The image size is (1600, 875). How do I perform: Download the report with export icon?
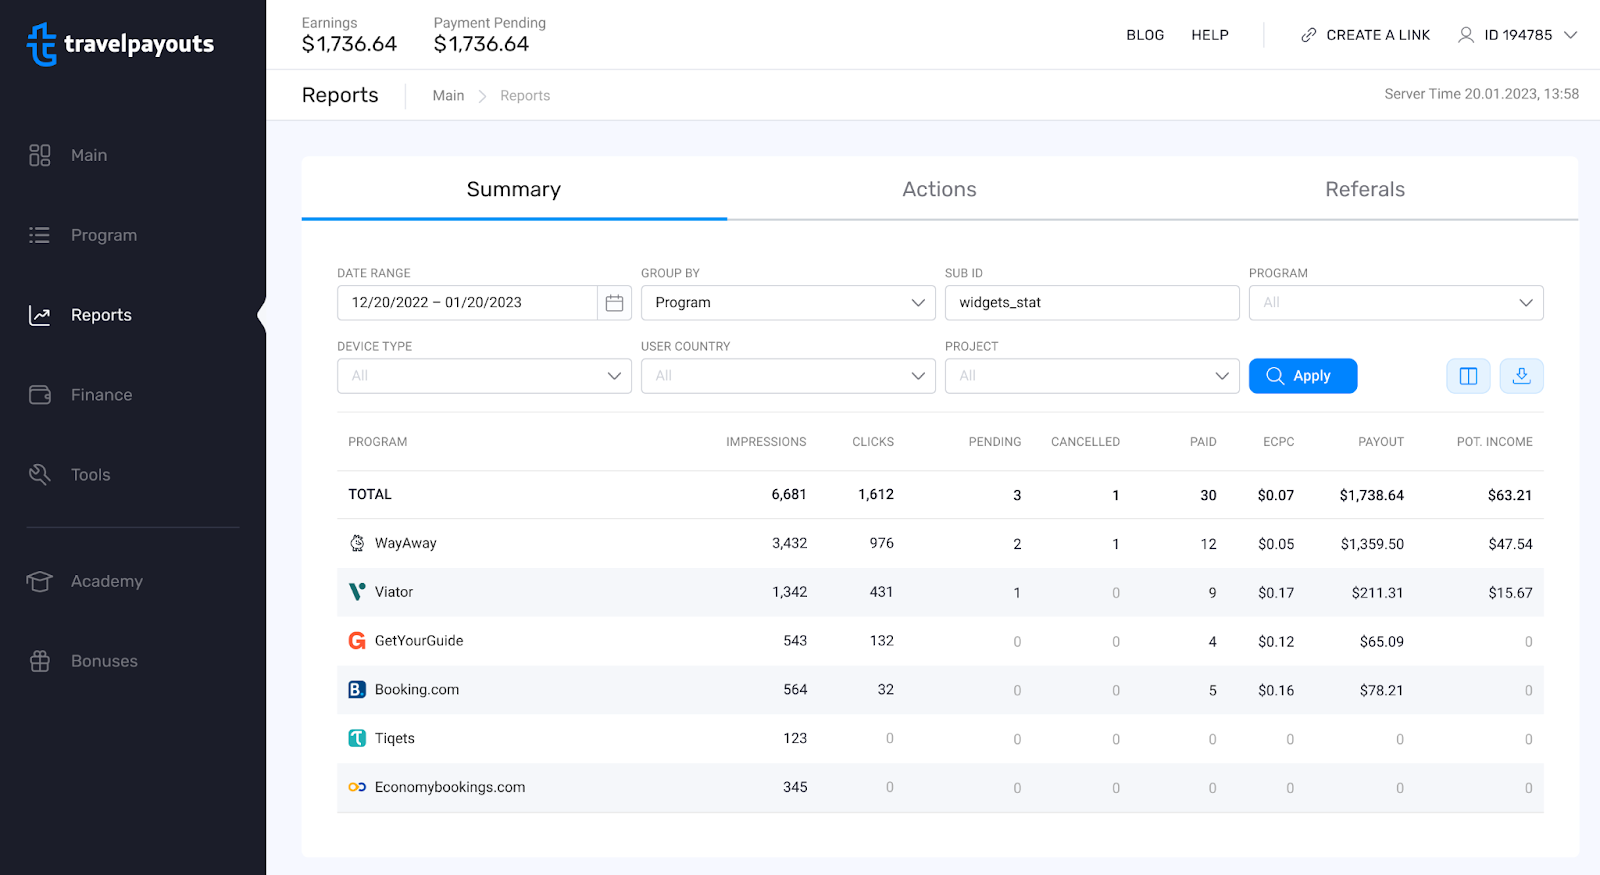point(1521,376)
